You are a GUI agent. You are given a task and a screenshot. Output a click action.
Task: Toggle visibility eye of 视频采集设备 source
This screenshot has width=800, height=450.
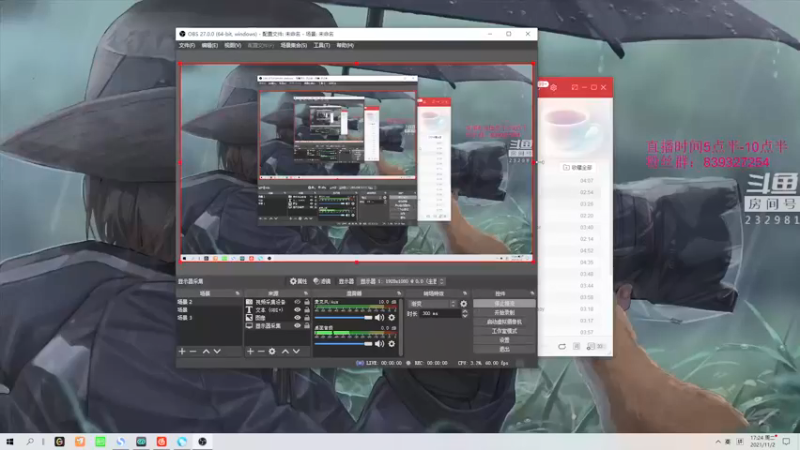coord(297,302)
